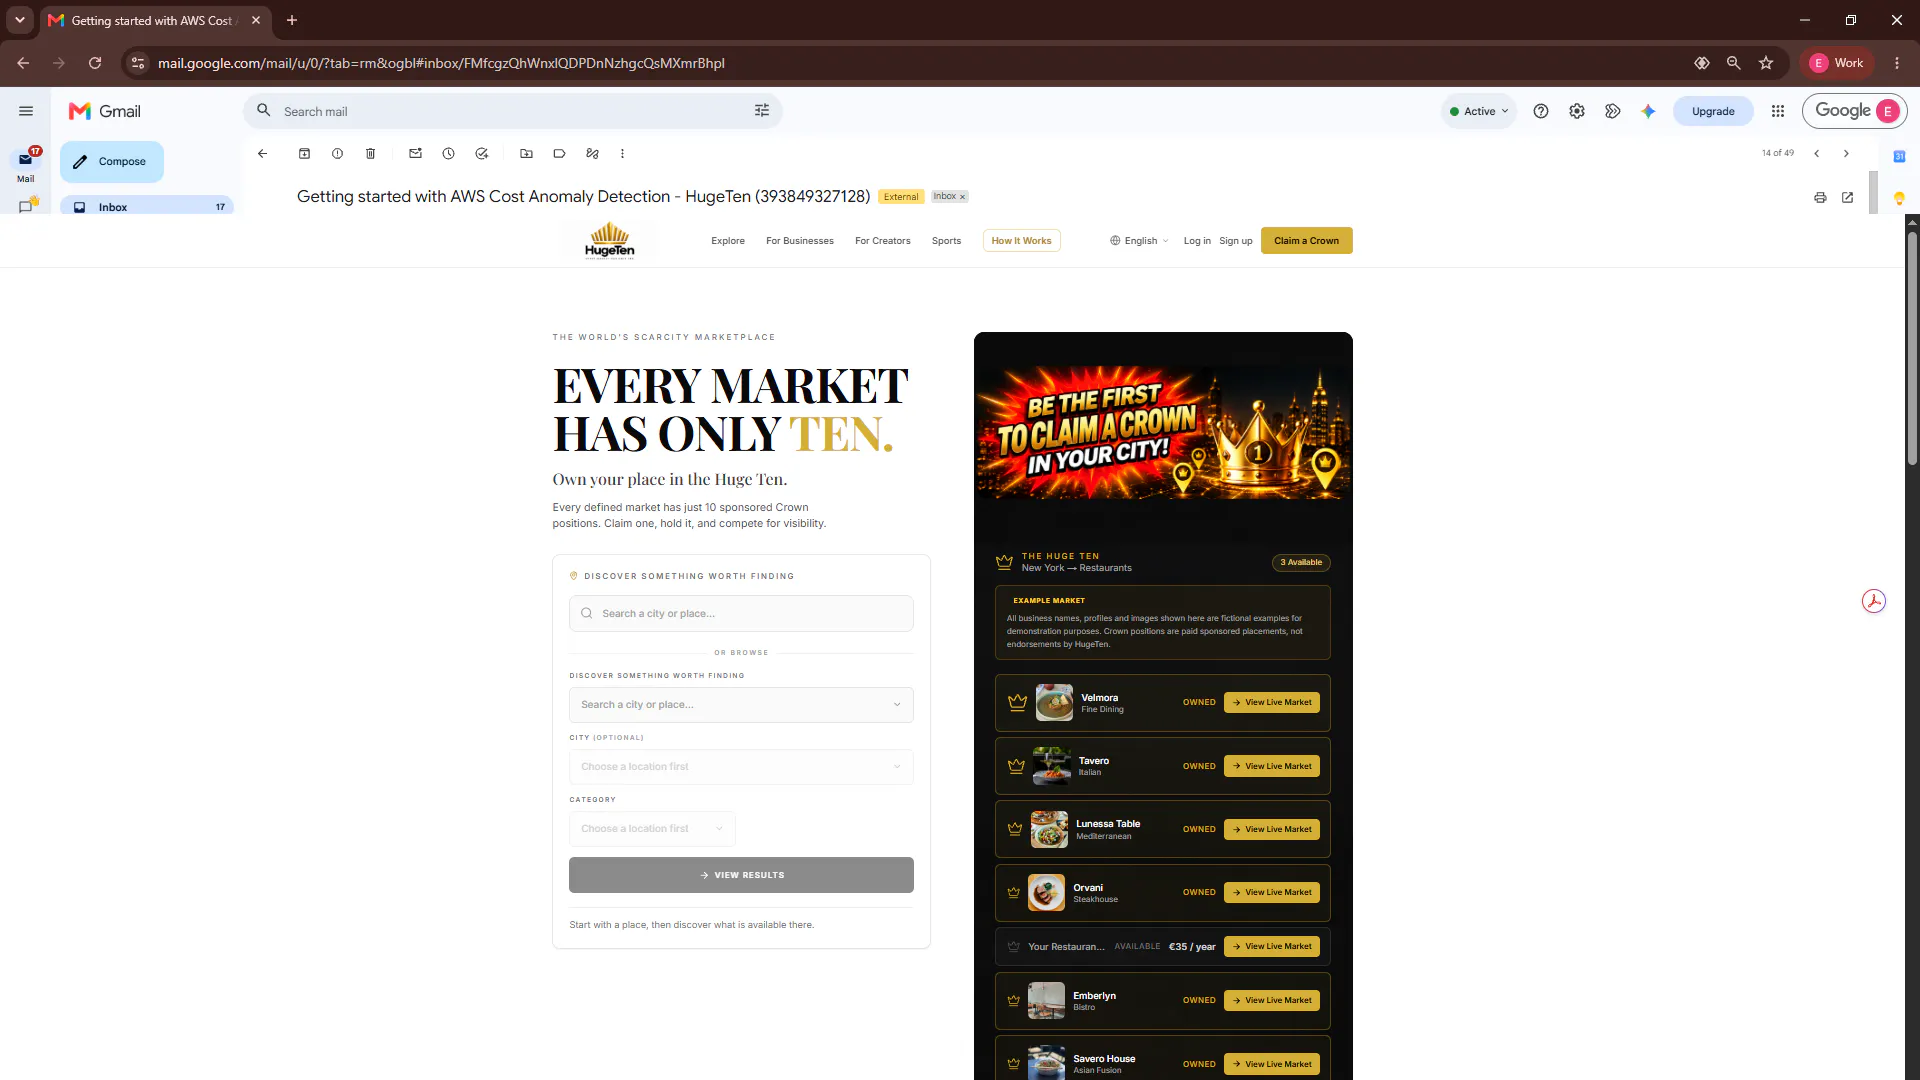Open the browse place dropdown
The width and height of the screenshot is (1920, 1080).
point(741,705)
